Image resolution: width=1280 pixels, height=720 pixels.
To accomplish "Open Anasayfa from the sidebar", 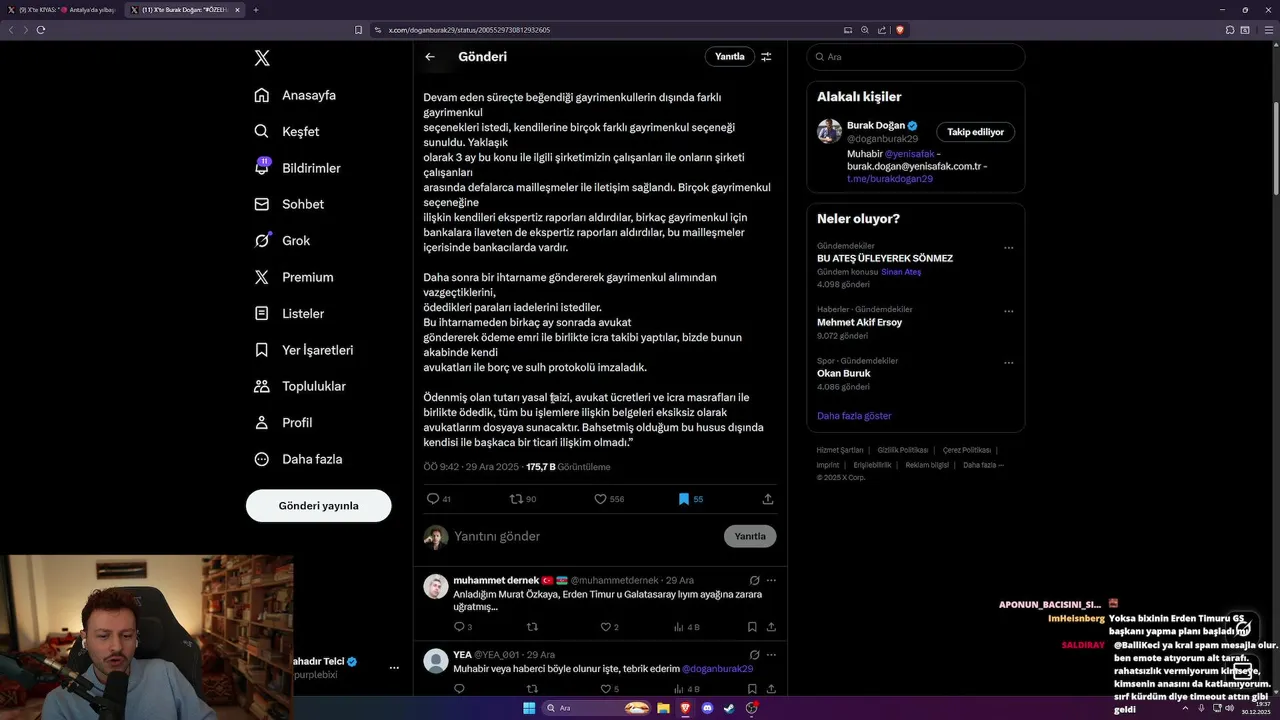I will 295,95.
